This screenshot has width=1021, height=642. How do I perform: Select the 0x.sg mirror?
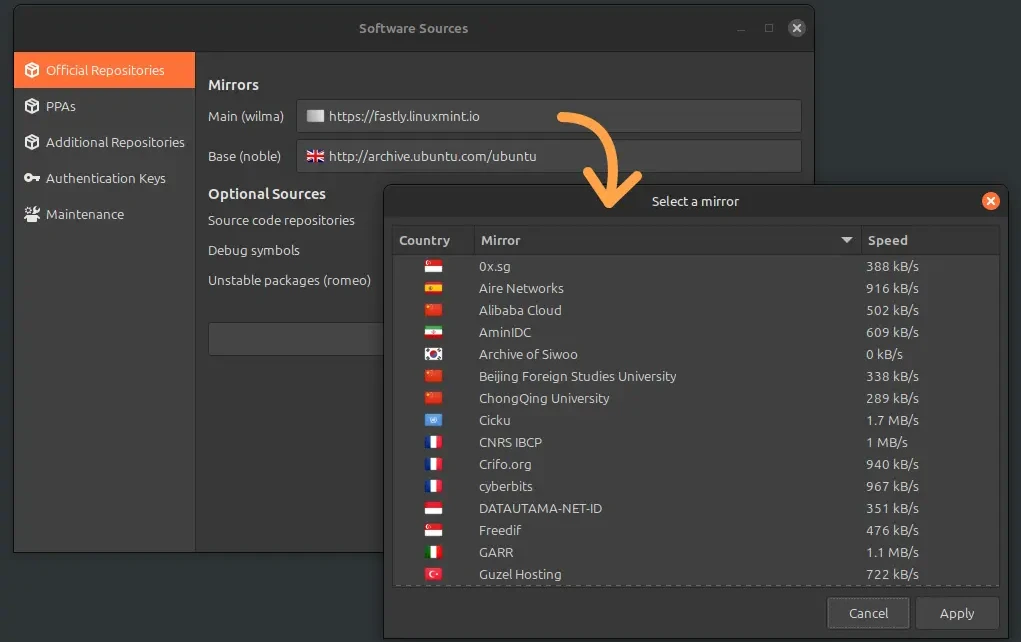pyautogui.click(x=695, y=266)
